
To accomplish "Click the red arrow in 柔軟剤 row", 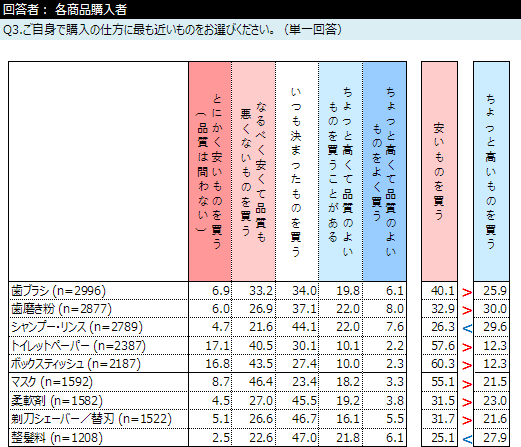I will click(467, 402).
